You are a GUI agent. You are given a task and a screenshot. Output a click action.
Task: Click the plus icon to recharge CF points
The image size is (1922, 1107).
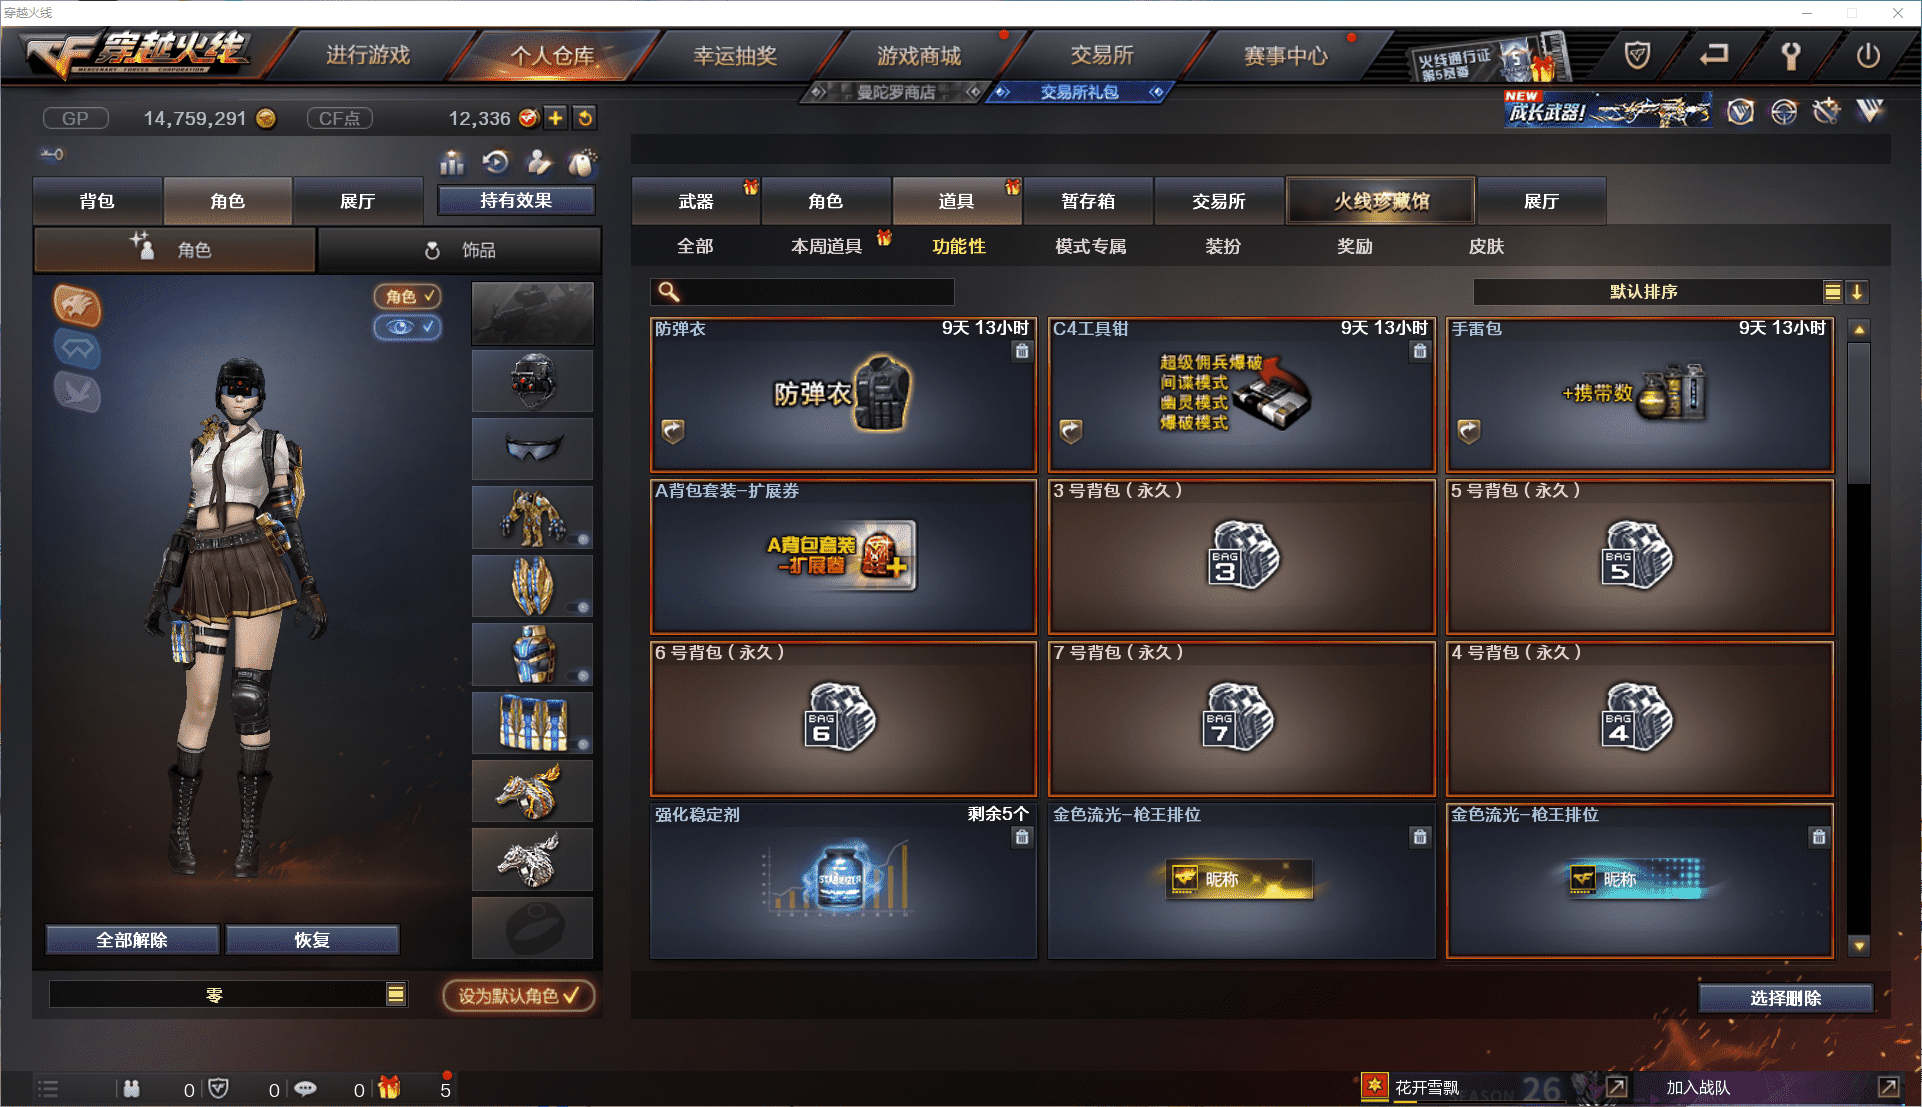(555, 118)
